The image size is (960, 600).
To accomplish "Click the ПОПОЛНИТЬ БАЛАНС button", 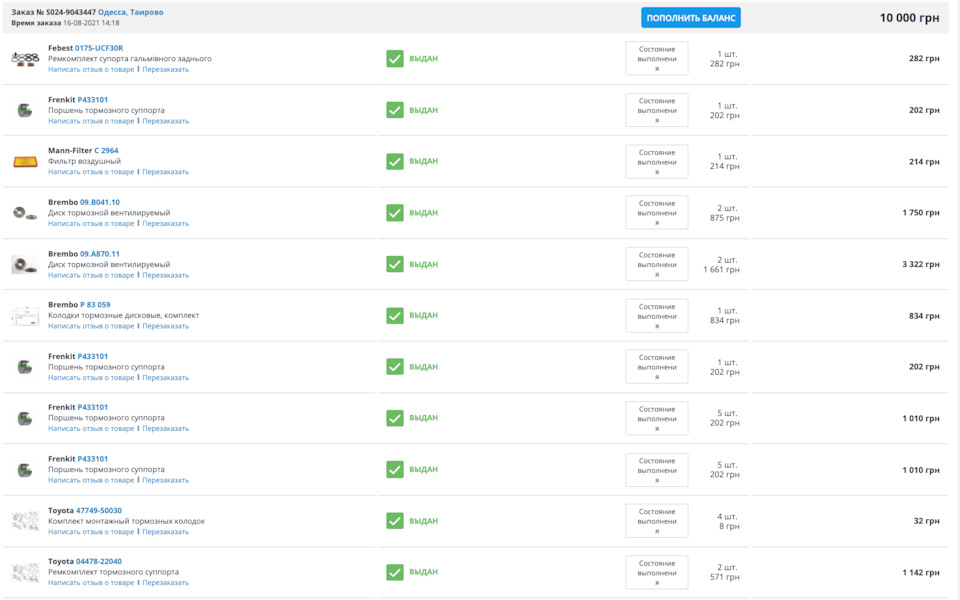I will pyautogui.click(x=691, y=18).
